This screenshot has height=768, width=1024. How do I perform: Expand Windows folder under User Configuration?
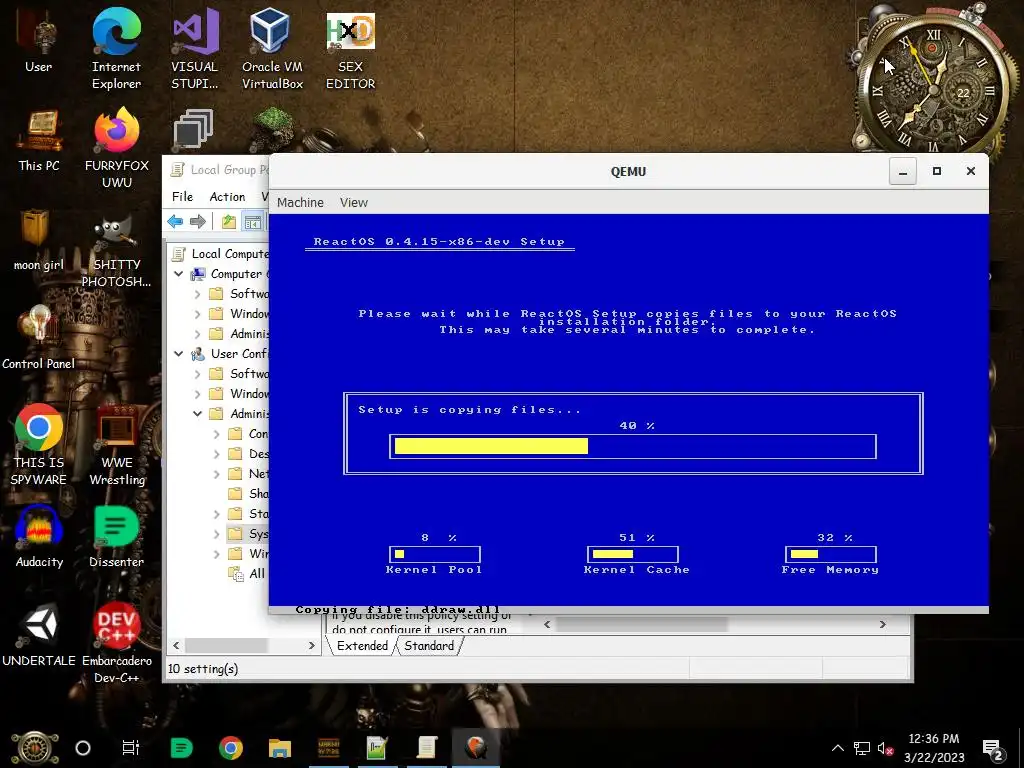coord(198,394)
